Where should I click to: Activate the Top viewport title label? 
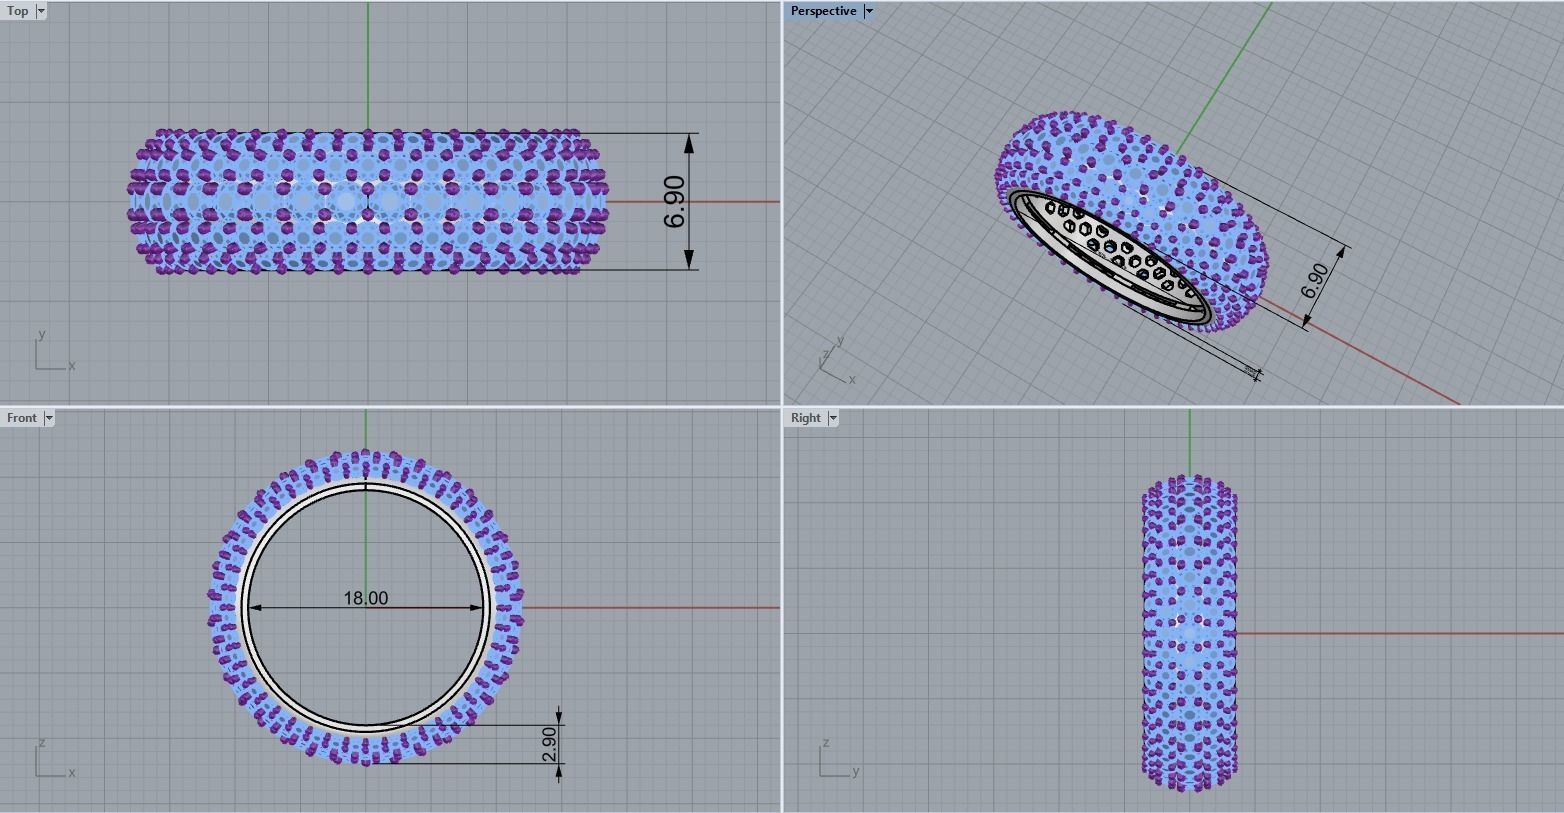point(18,11)
